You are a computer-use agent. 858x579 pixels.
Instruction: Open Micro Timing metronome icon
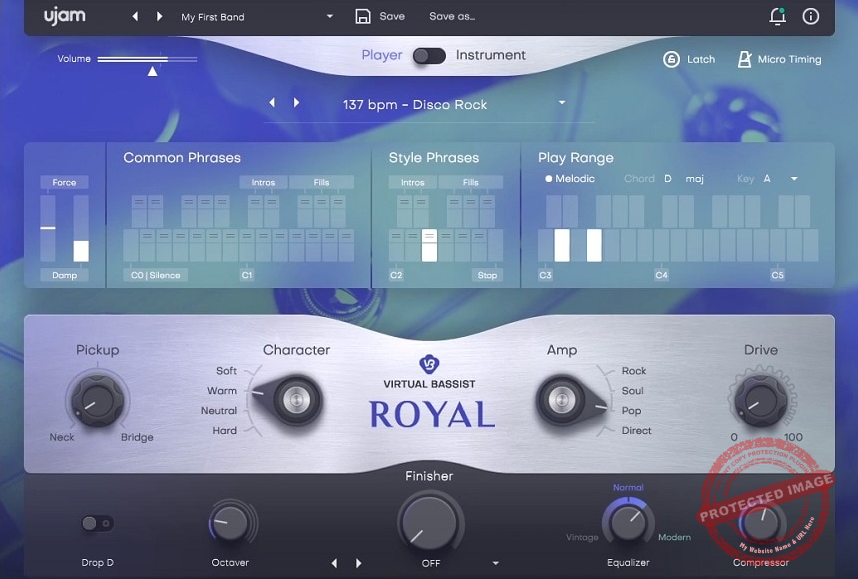pyautogui.click(x=744, y=59)
